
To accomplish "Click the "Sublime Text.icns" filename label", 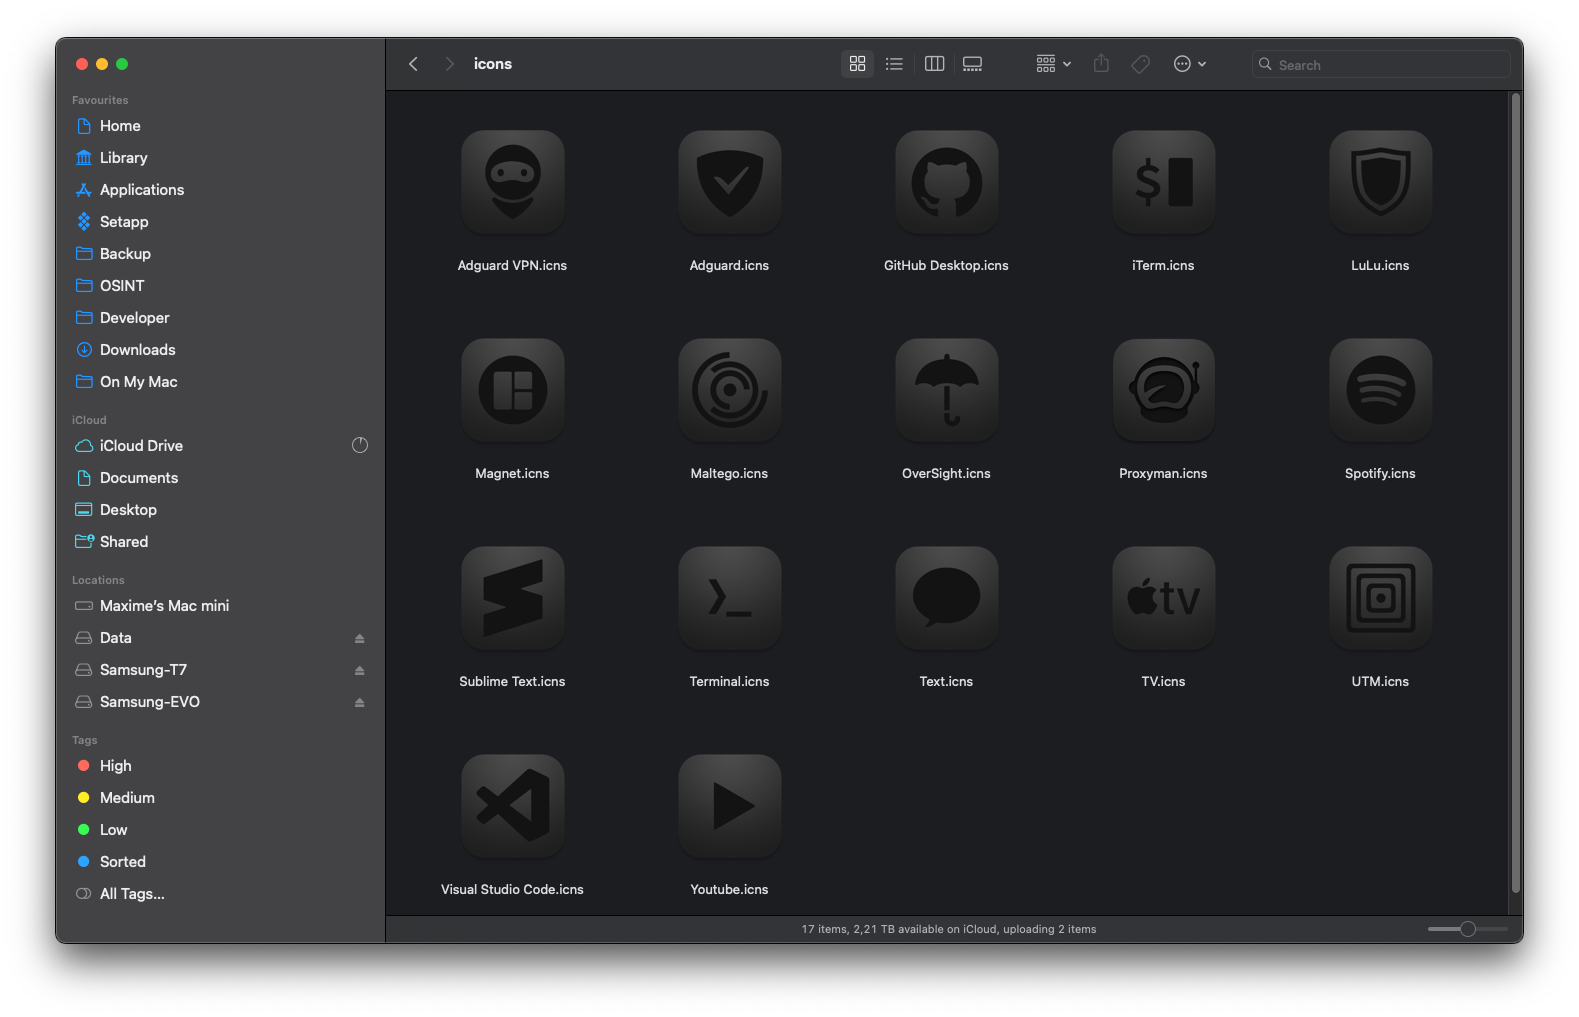I will tap(512, 681).
